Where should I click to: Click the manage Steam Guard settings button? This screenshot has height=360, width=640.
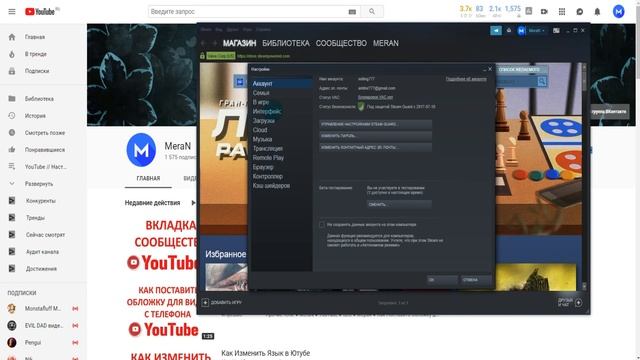376,124
